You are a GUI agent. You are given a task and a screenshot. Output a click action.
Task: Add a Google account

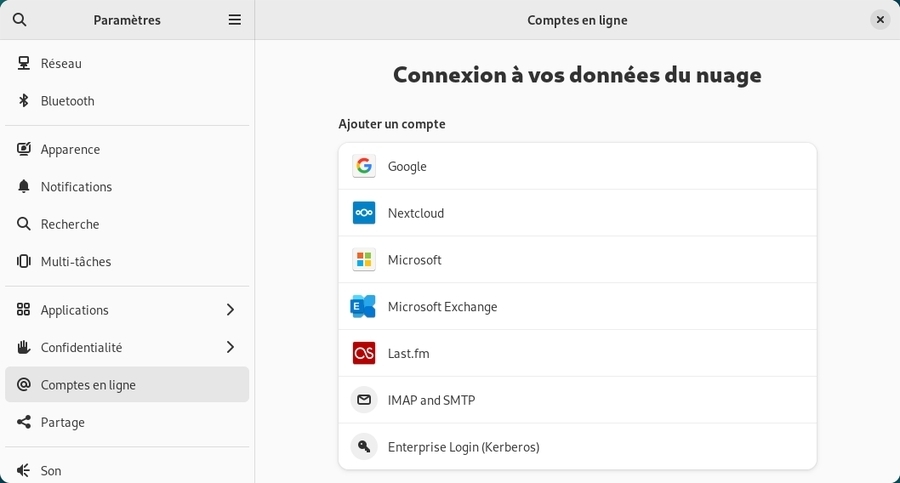tap(577, 166)
